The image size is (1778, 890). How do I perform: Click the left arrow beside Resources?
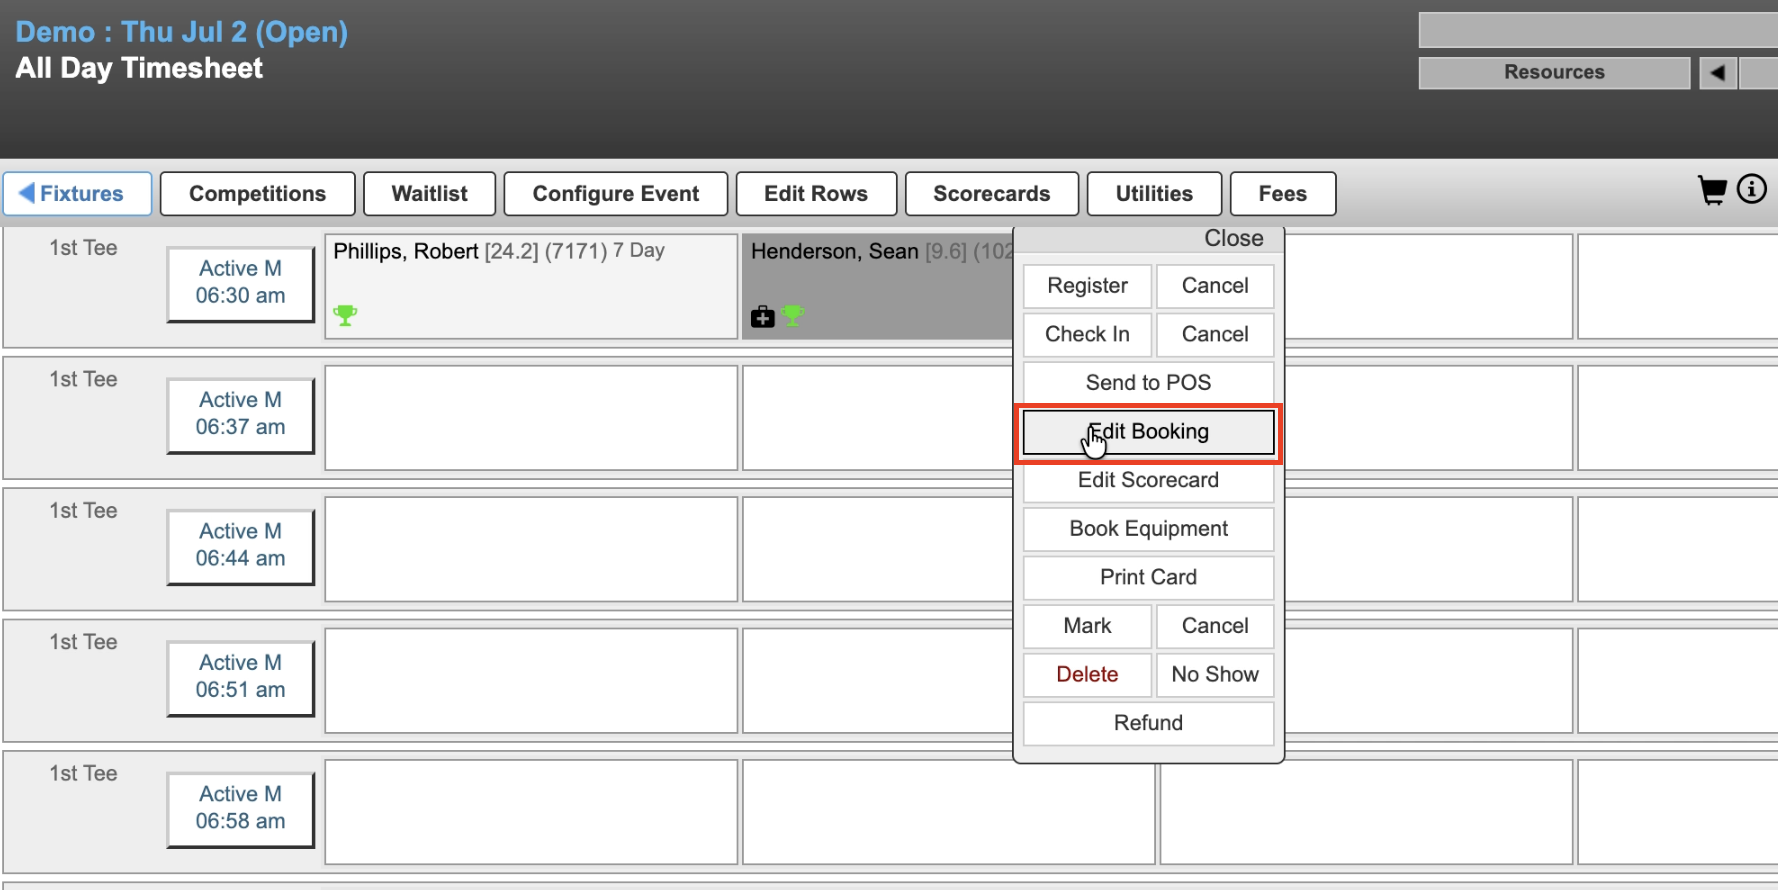1718,73
